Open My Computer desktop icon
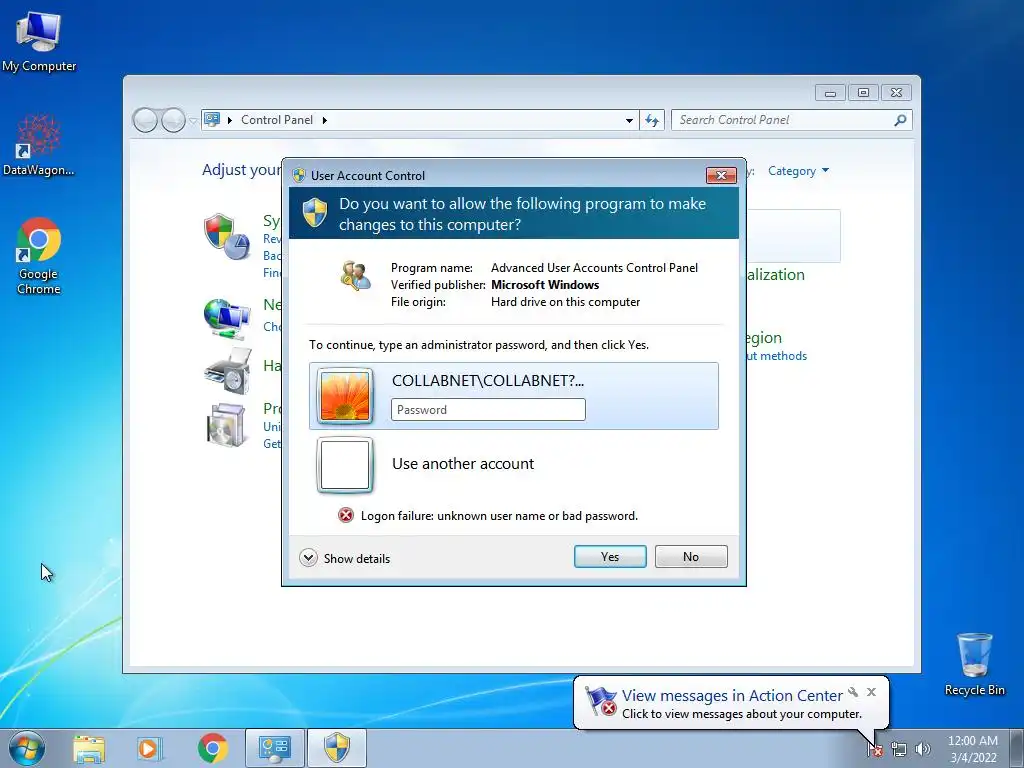1024x768 pixels. (39, 42)
